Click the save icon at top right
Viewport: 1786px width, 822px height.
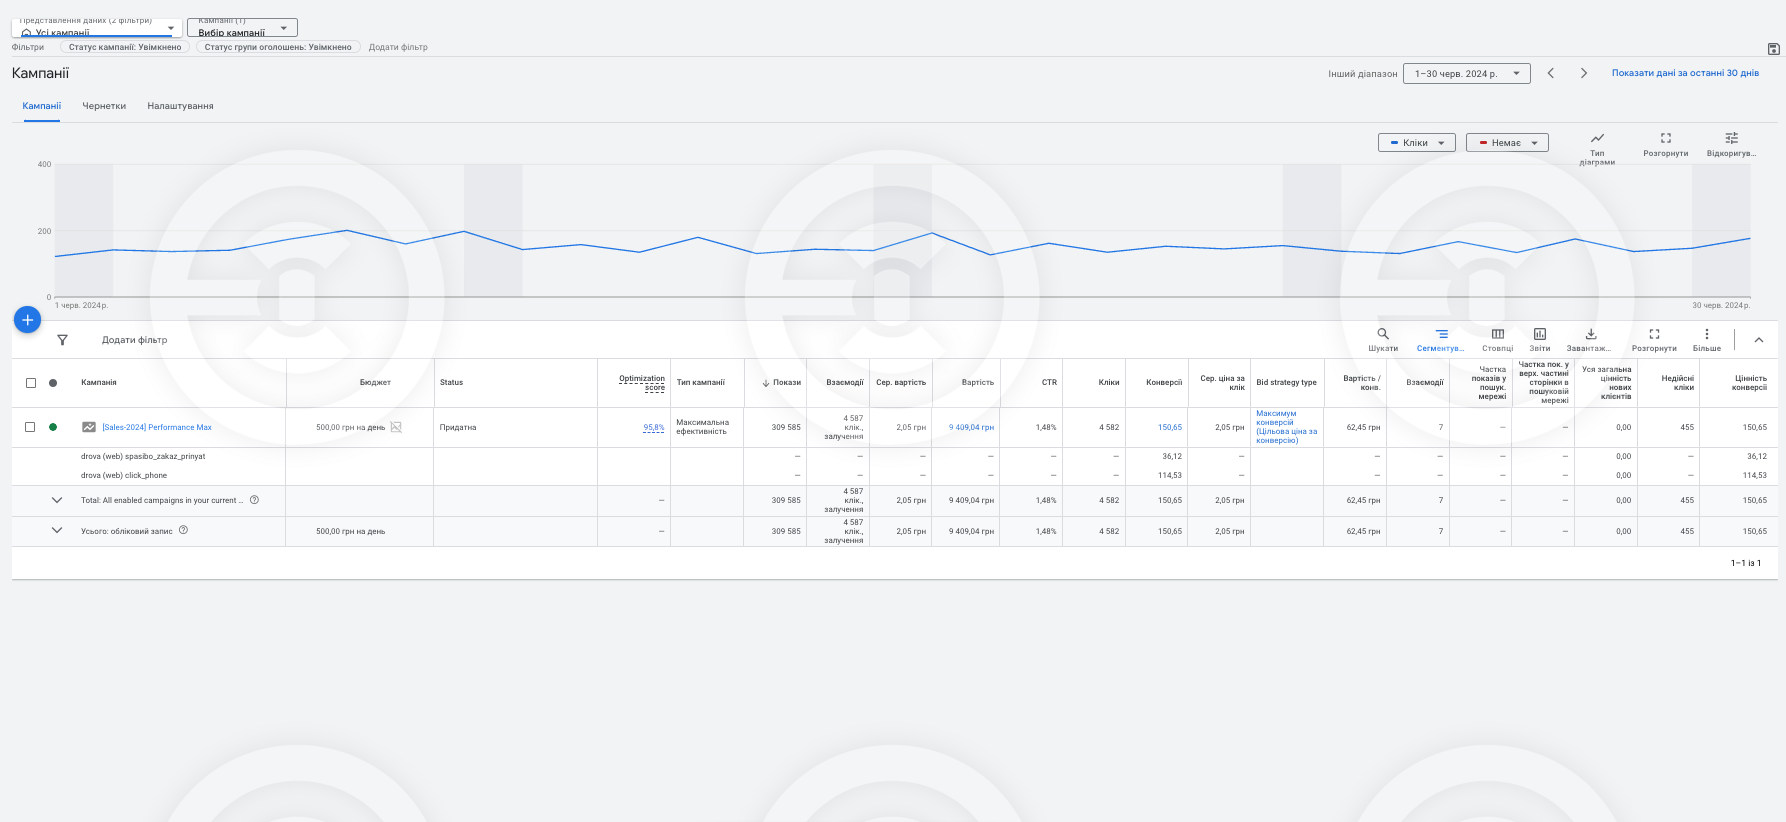tap(1773, 48)
